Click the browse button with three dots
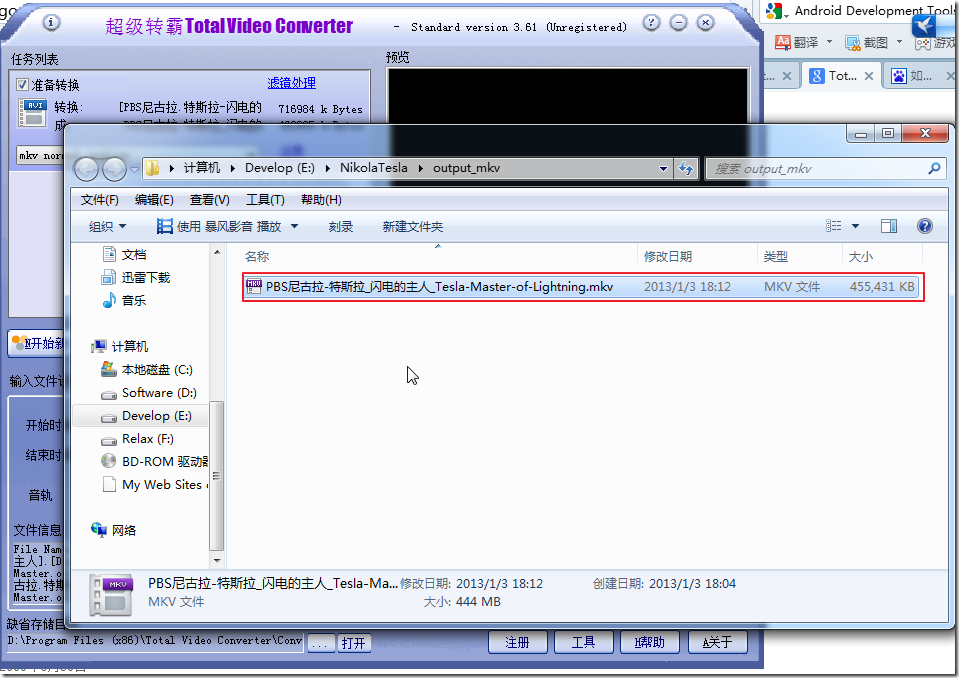Image resolution: width=959 pixels, height=678 pixels. coord(321,643)
